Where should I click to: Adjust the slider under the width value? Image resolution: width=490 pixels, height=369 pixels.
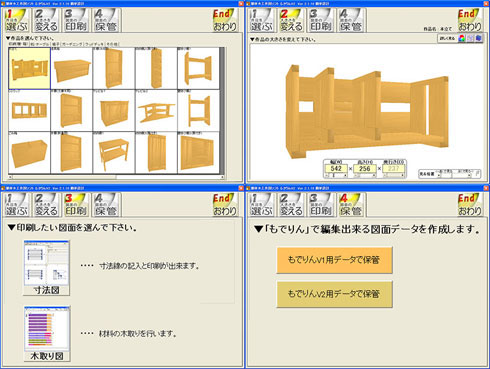click(x=336, y=175)
